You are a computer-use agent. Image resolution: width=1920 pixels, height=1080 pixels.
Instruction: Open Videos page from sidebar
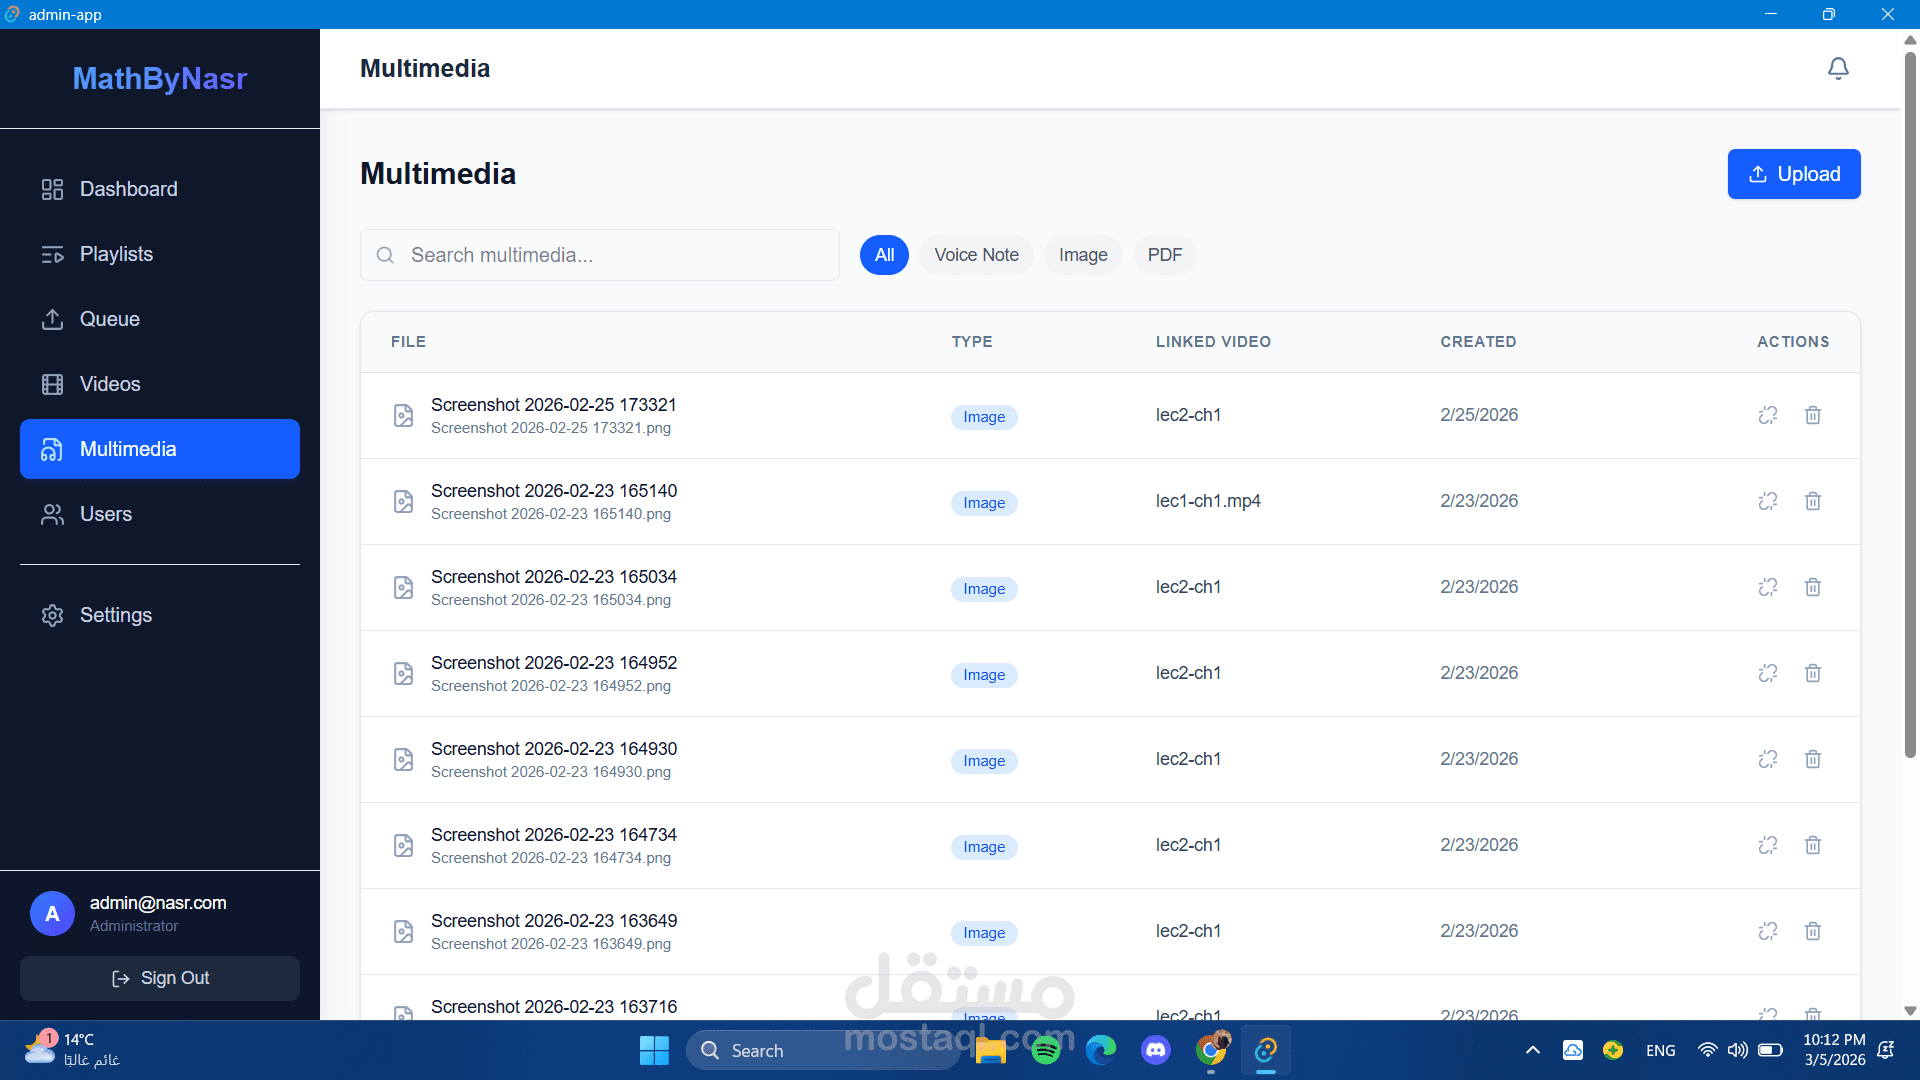click(109, 384)
